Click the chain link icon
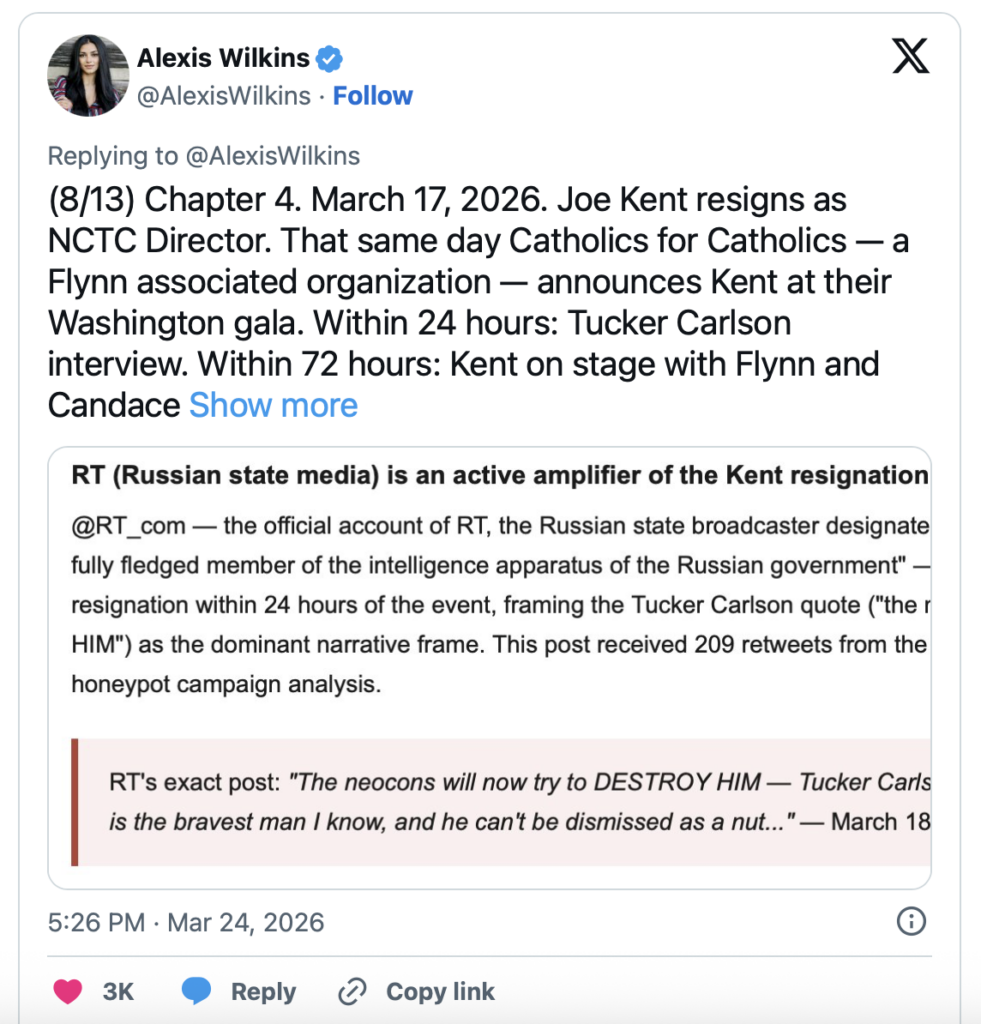 pos(352,991)
